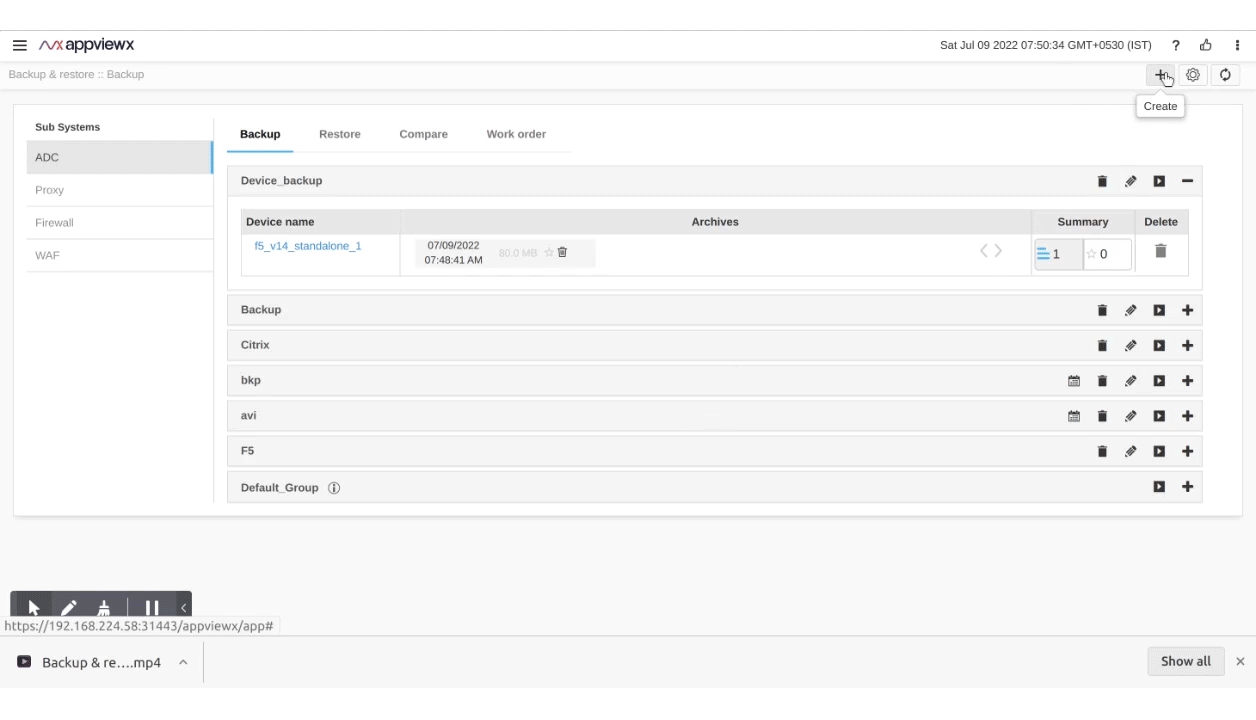Screen dimensions: 1256x720
Task: Open the f5_v14_standalone_1 device link
Action: 308,246
